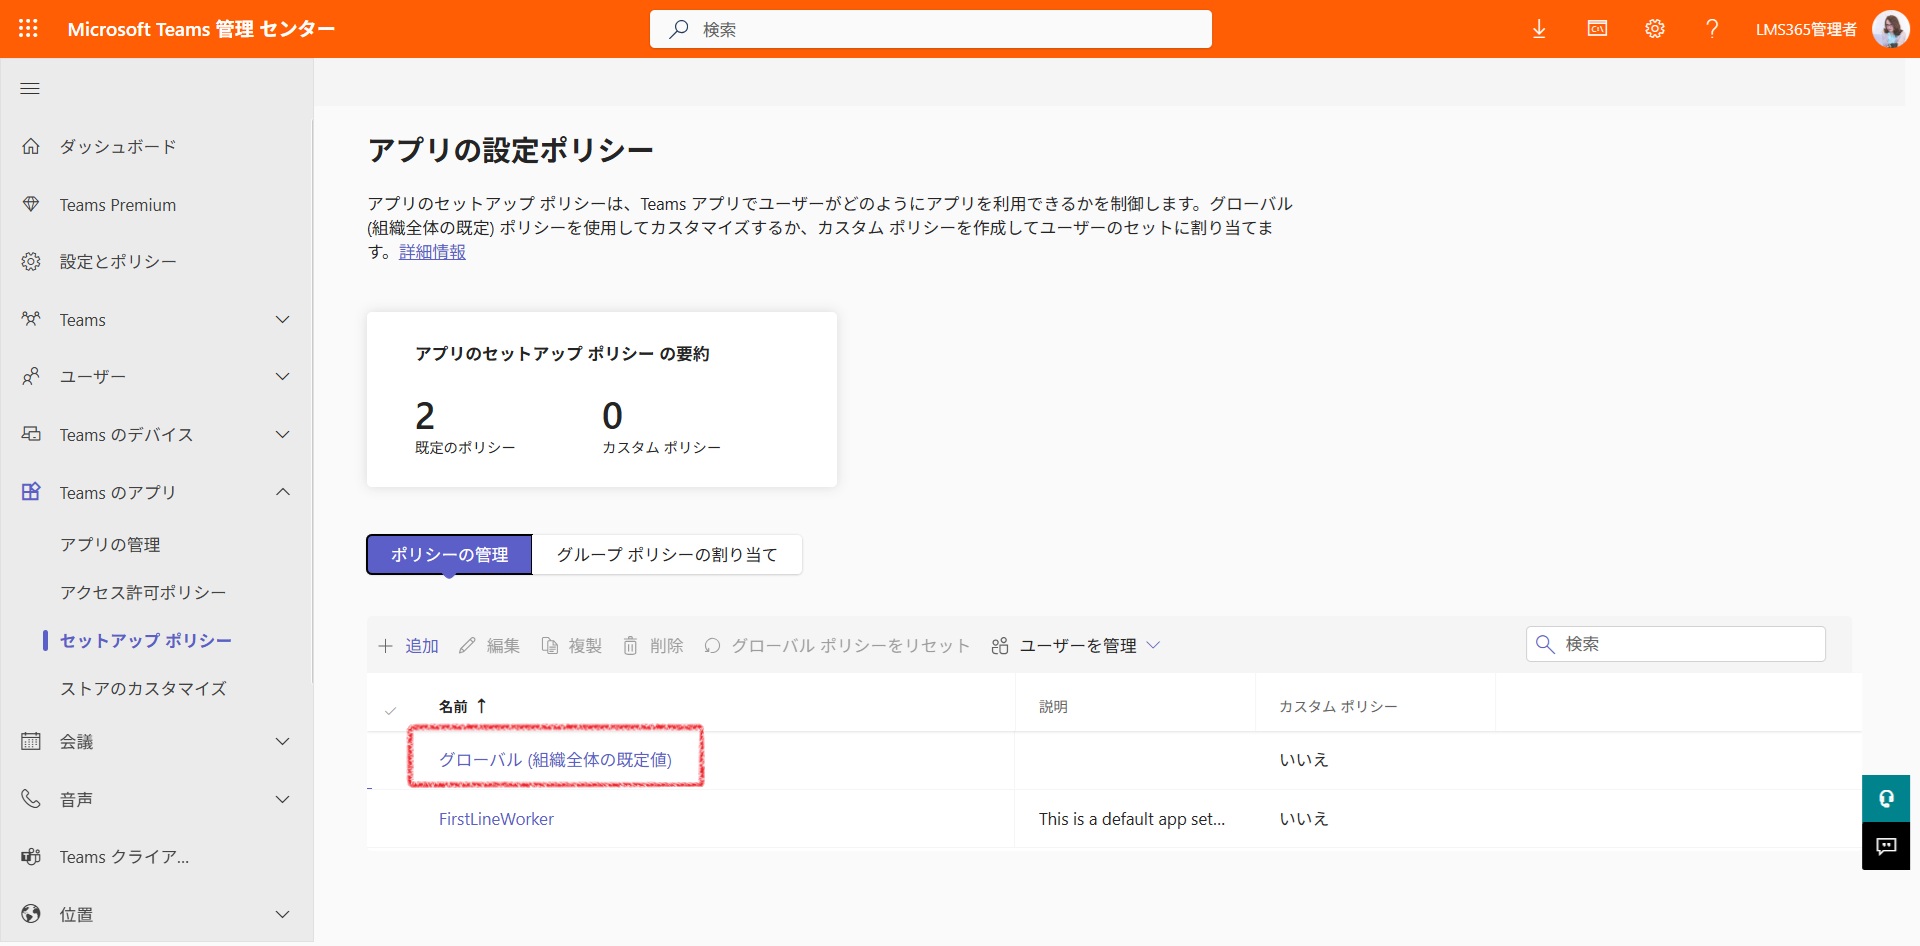Open the settings gear in header
Screen dimensions: 1920x946
click(x=1655, y=29)
